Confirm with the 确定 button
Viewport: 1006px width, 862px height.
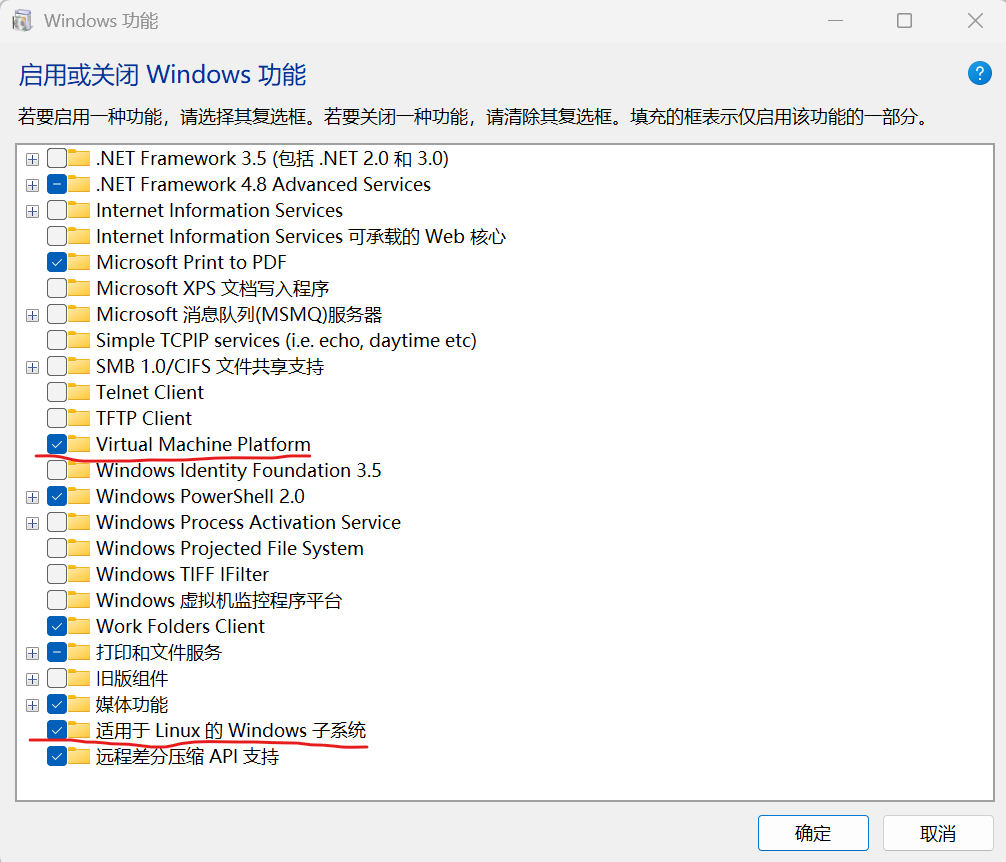click(813, 833)
